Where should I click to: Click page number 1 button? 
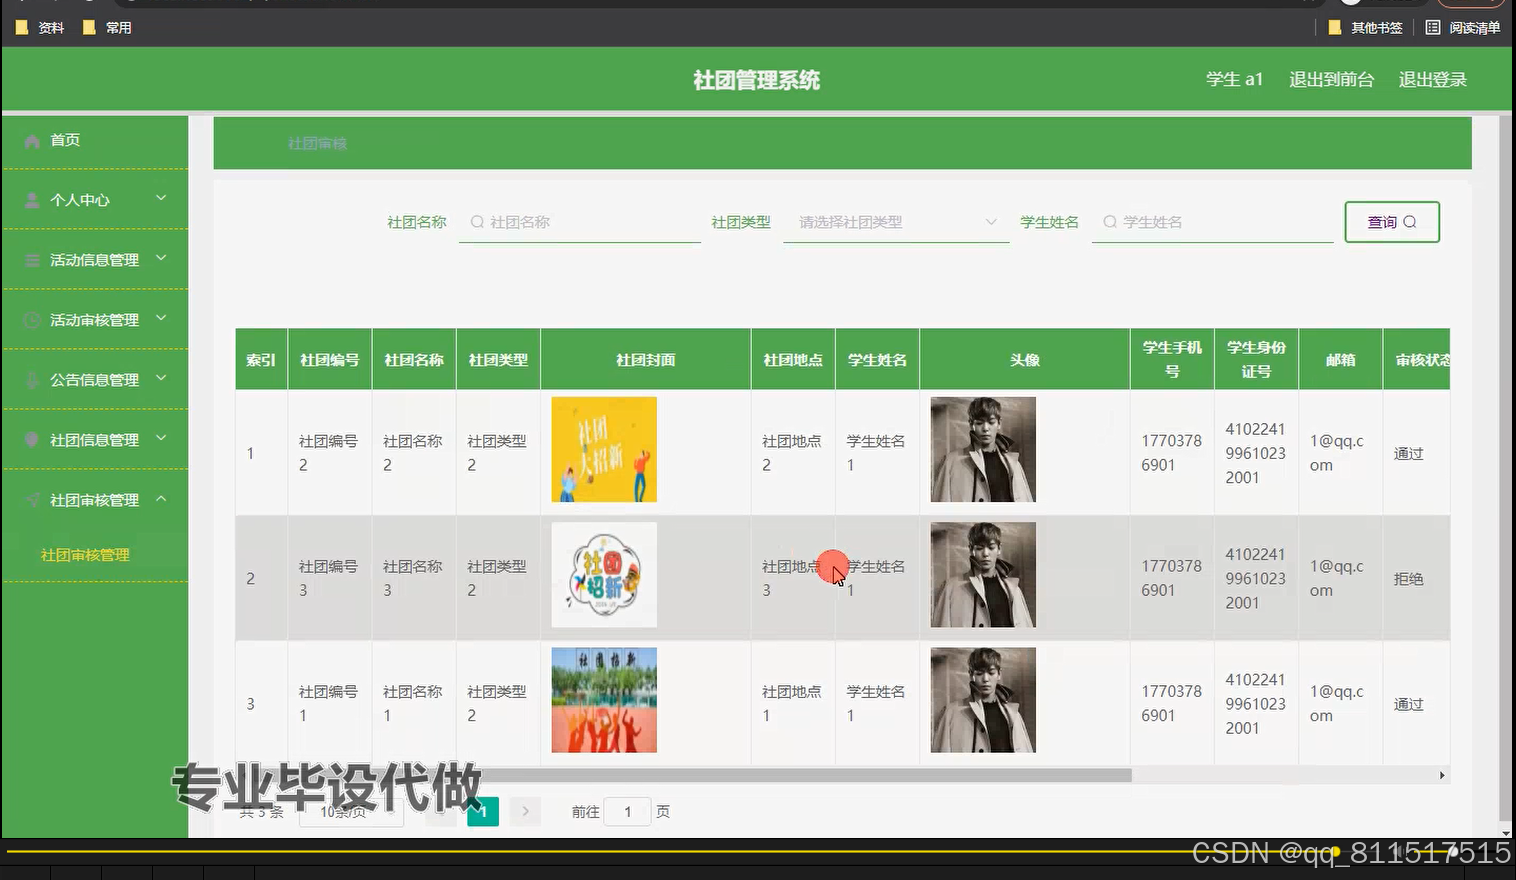click(x=482, y=812)
